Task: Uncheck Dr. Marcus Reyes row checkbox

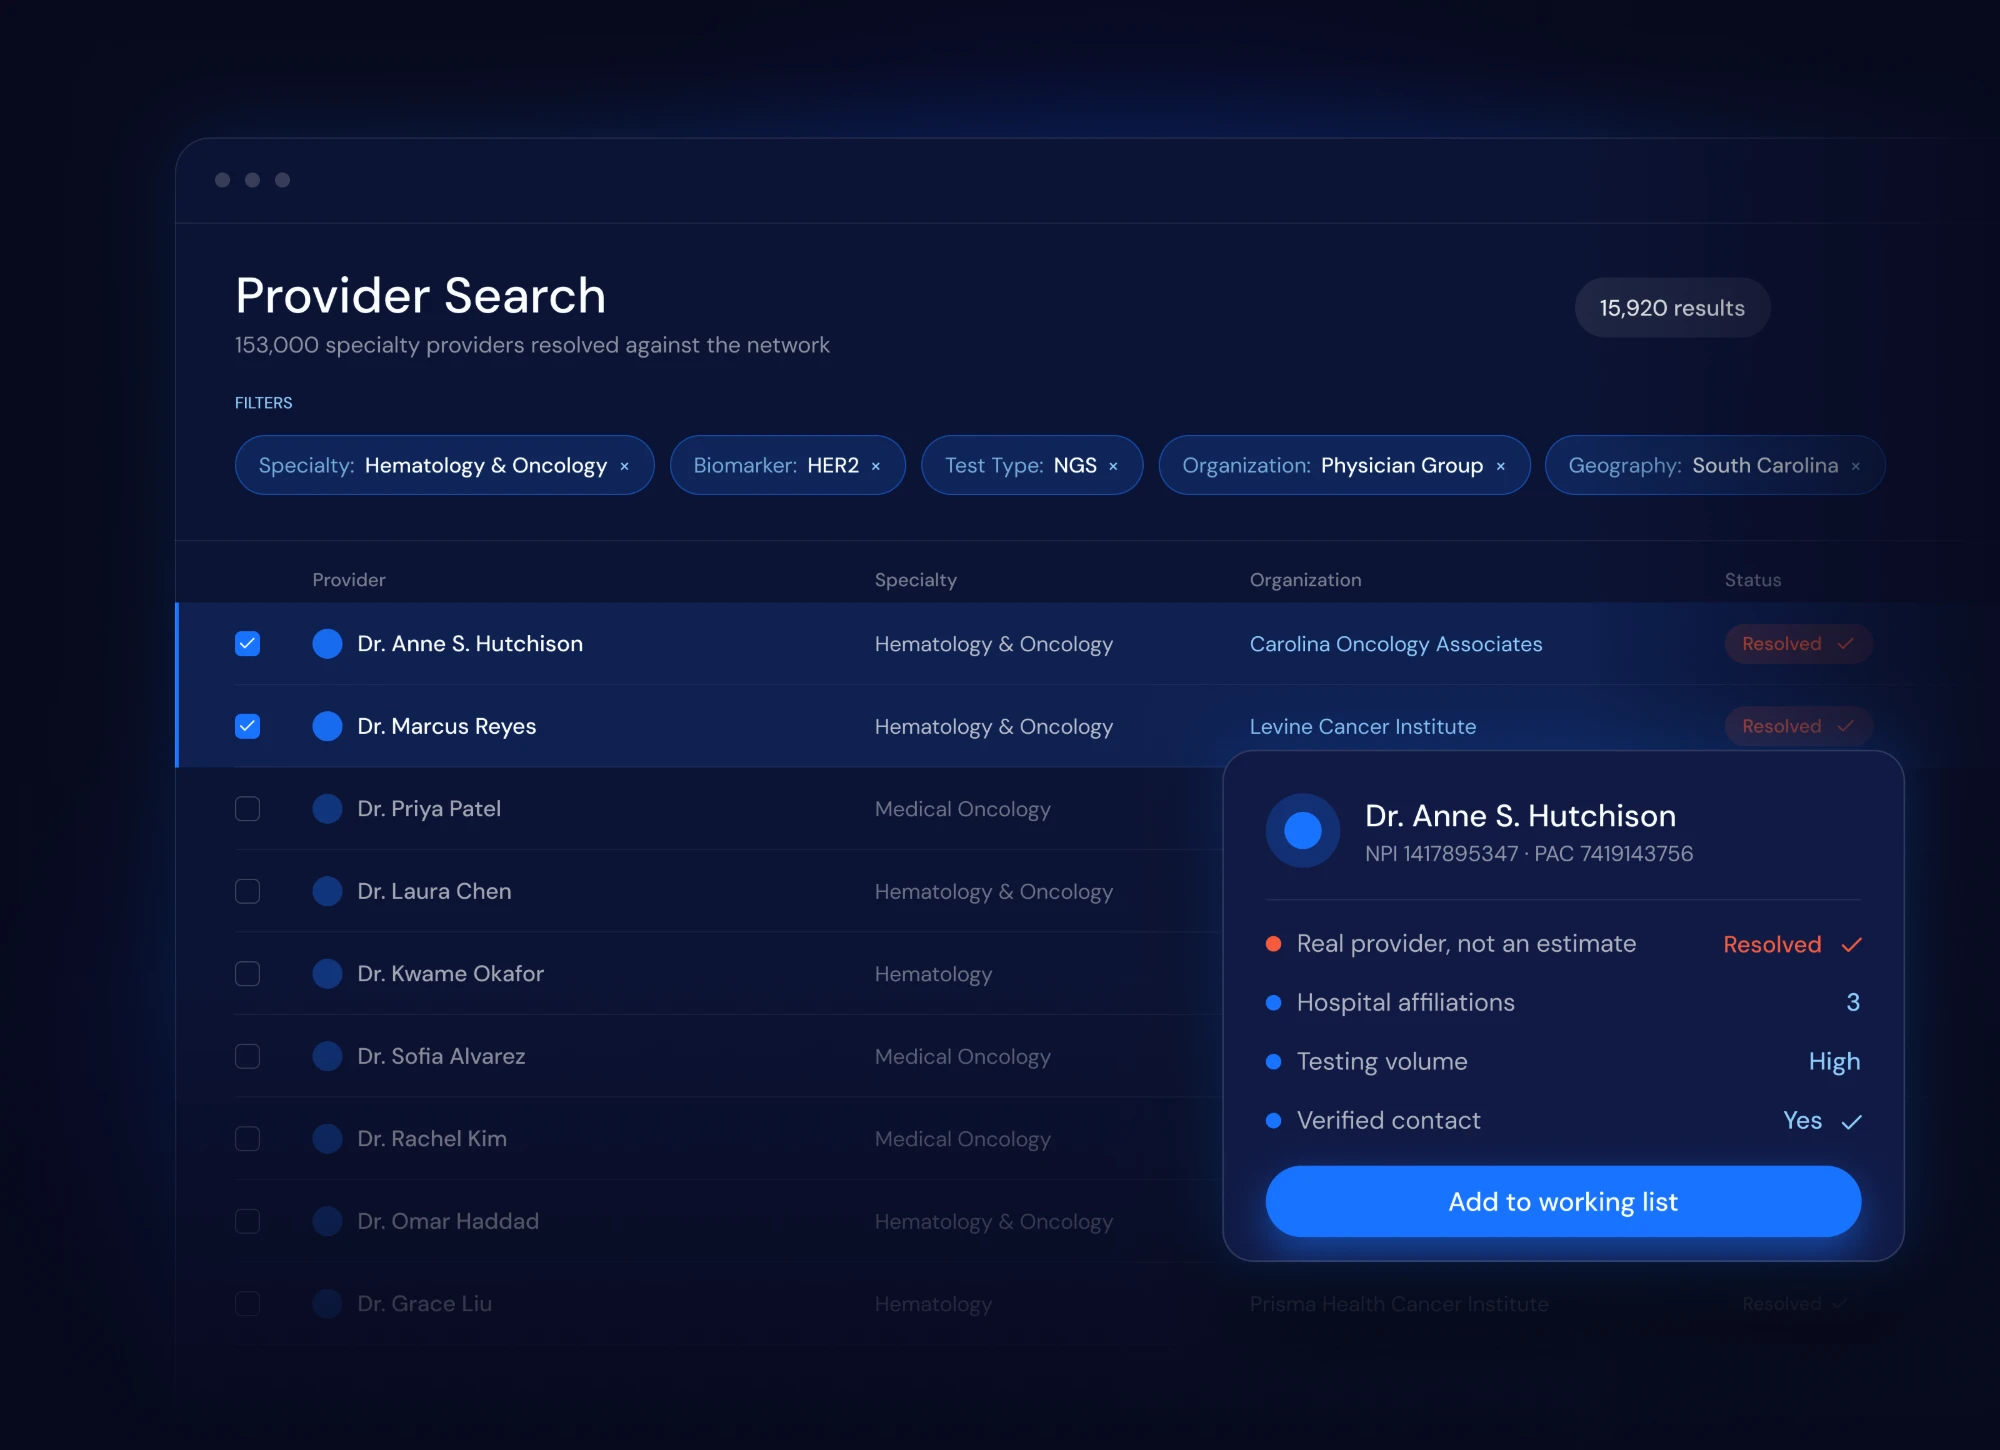Action: coord(247,726)
